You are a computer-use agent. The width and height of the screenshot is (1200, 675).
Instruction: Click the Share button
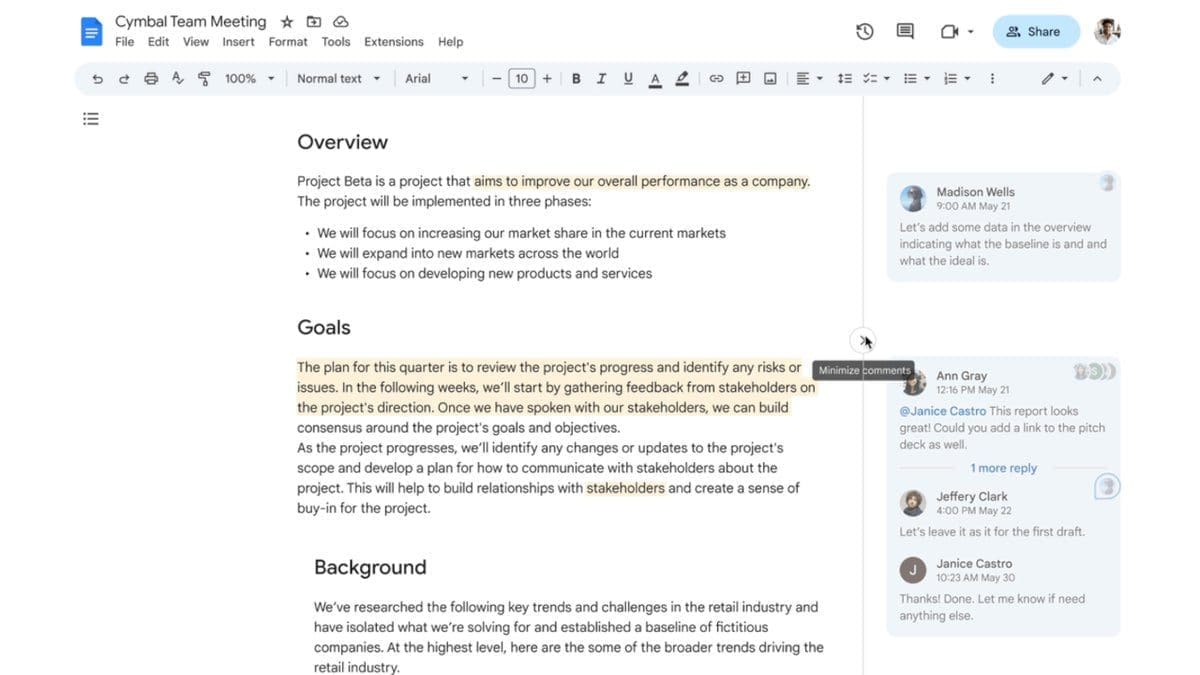click(1036, 31)
